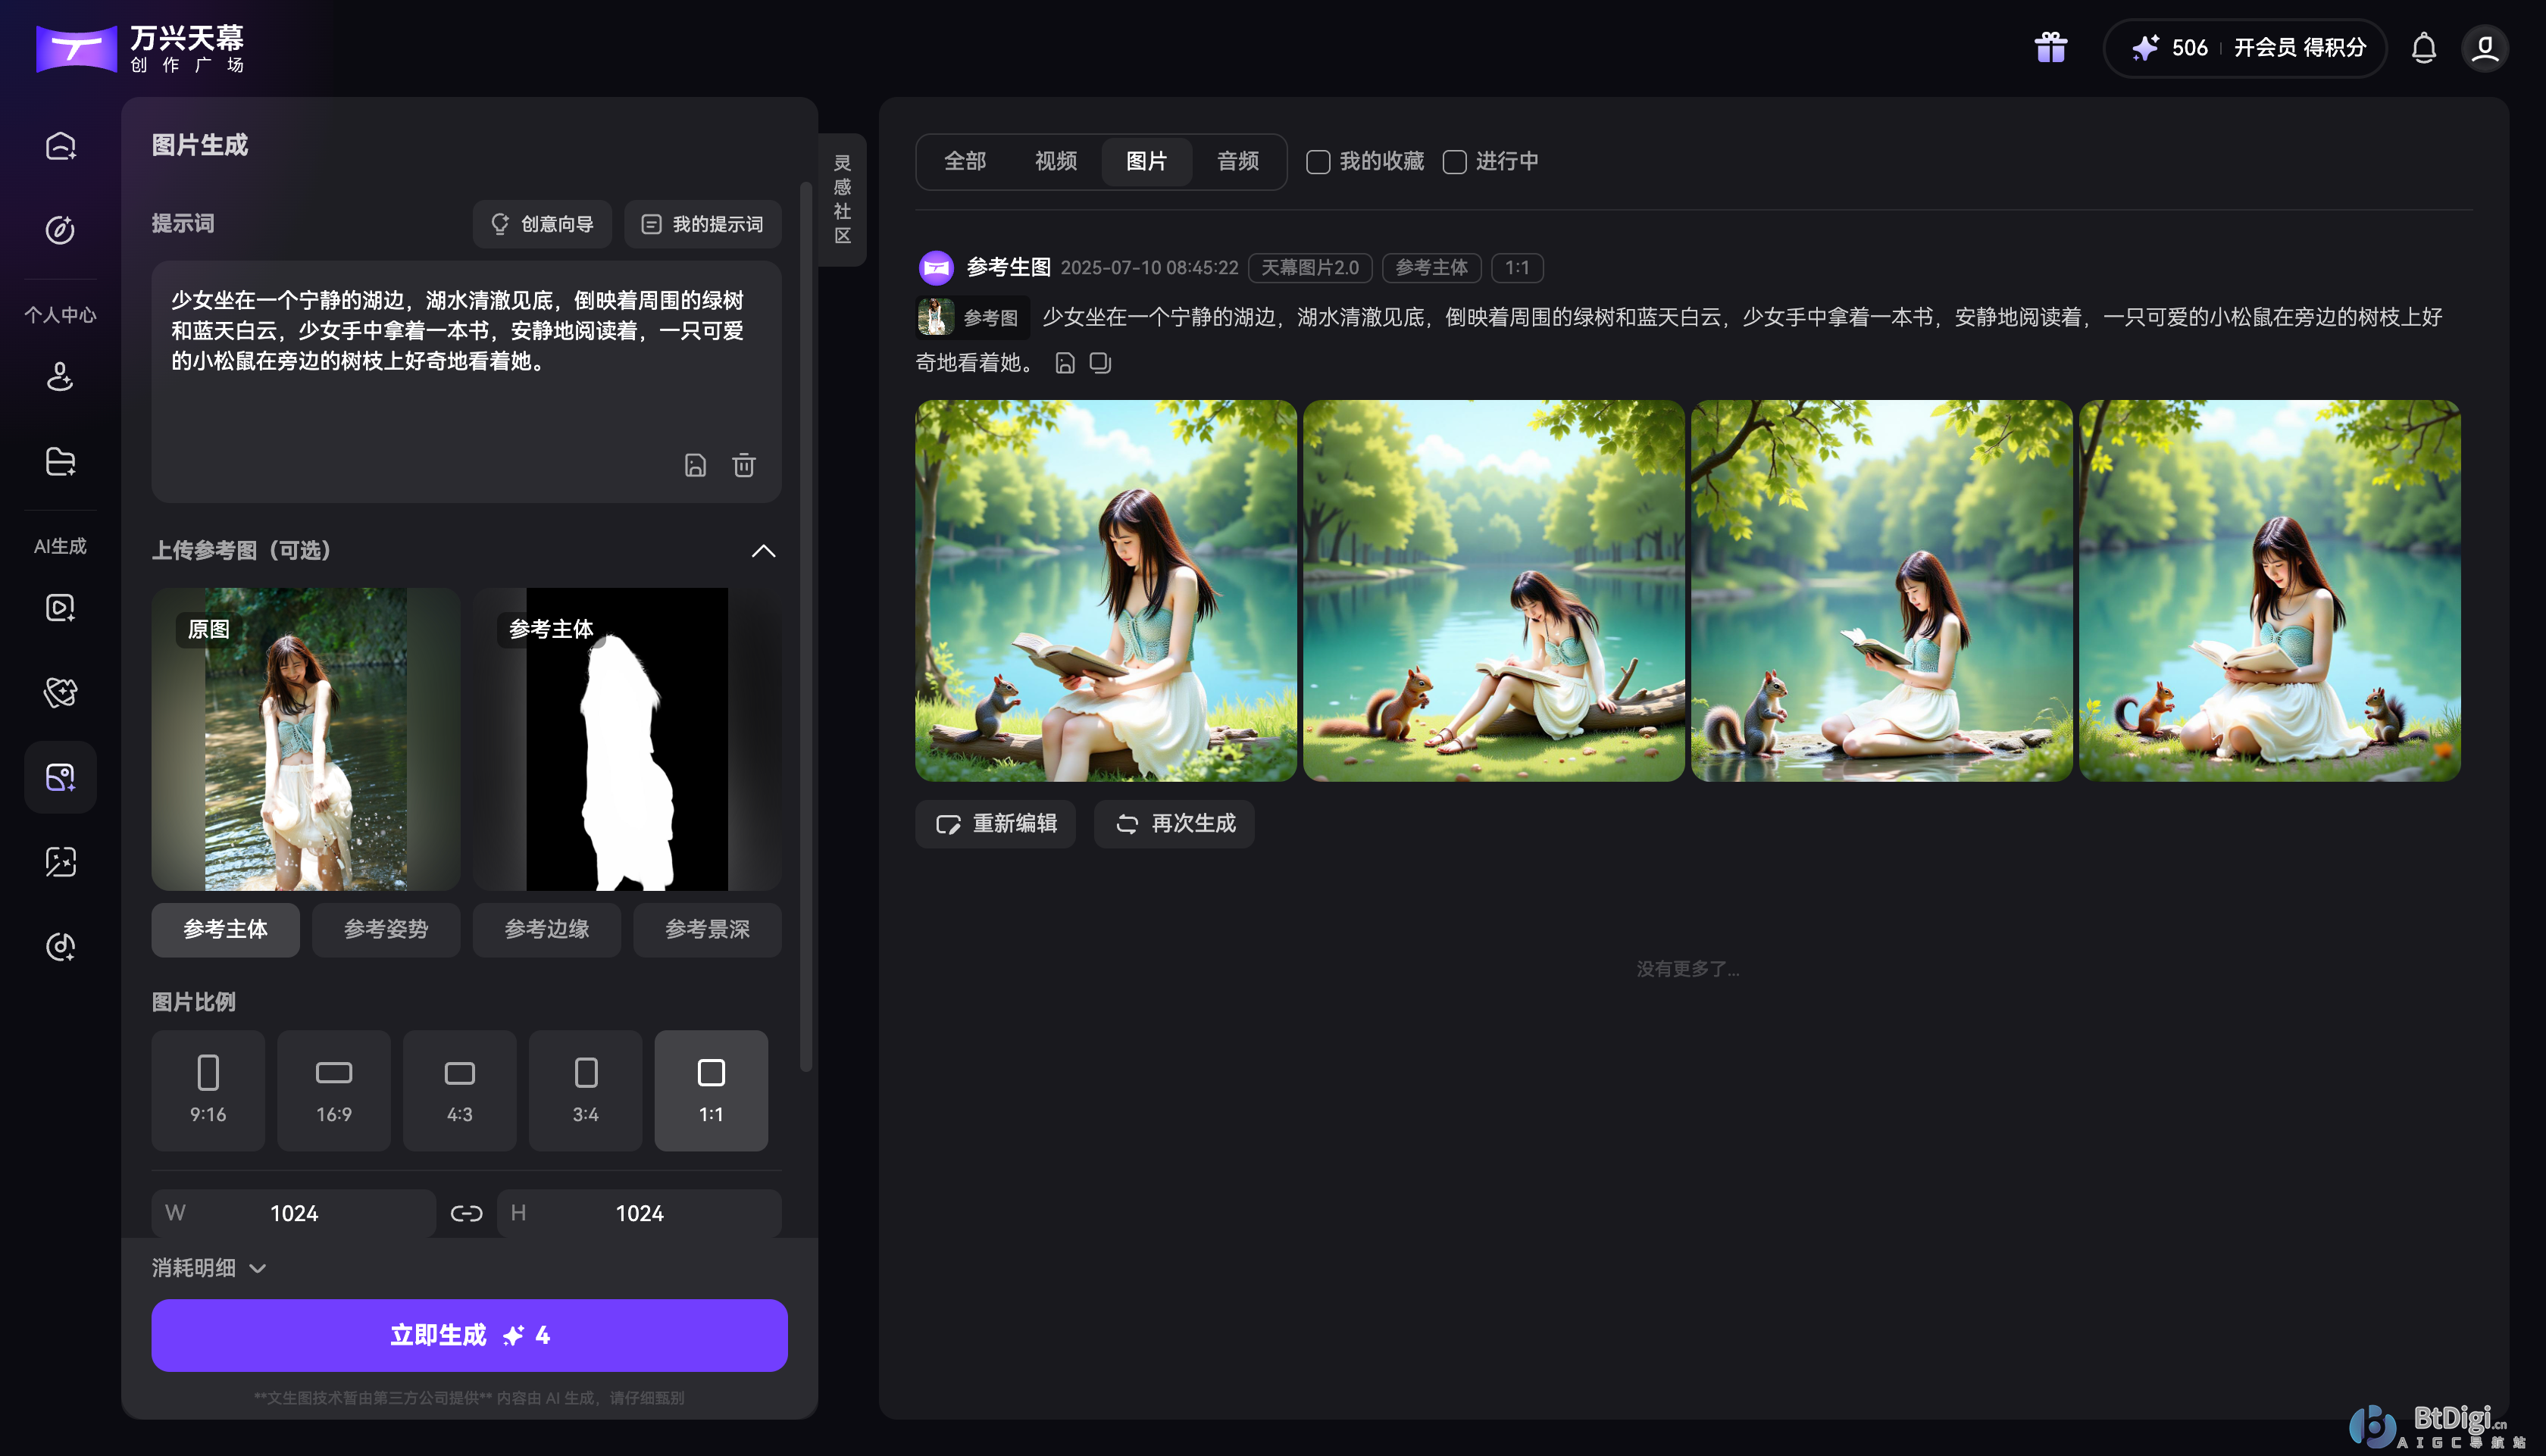Open the notification bell
Screen dimensions: 2546x1456
[x=2423, y=47]
